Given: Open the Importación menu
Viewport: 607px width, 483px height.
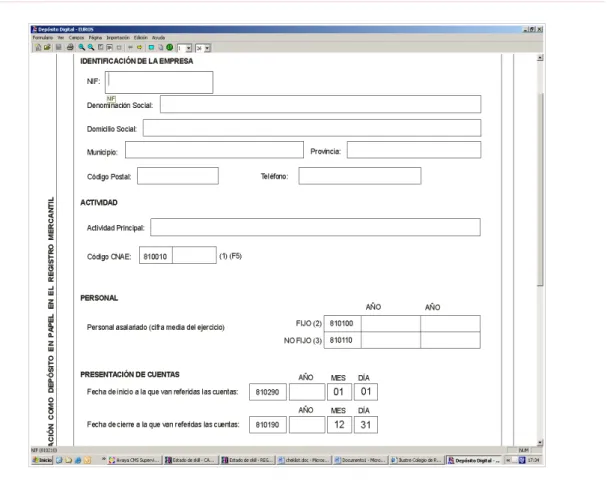Looking at the screenshot, I should 118,38.
